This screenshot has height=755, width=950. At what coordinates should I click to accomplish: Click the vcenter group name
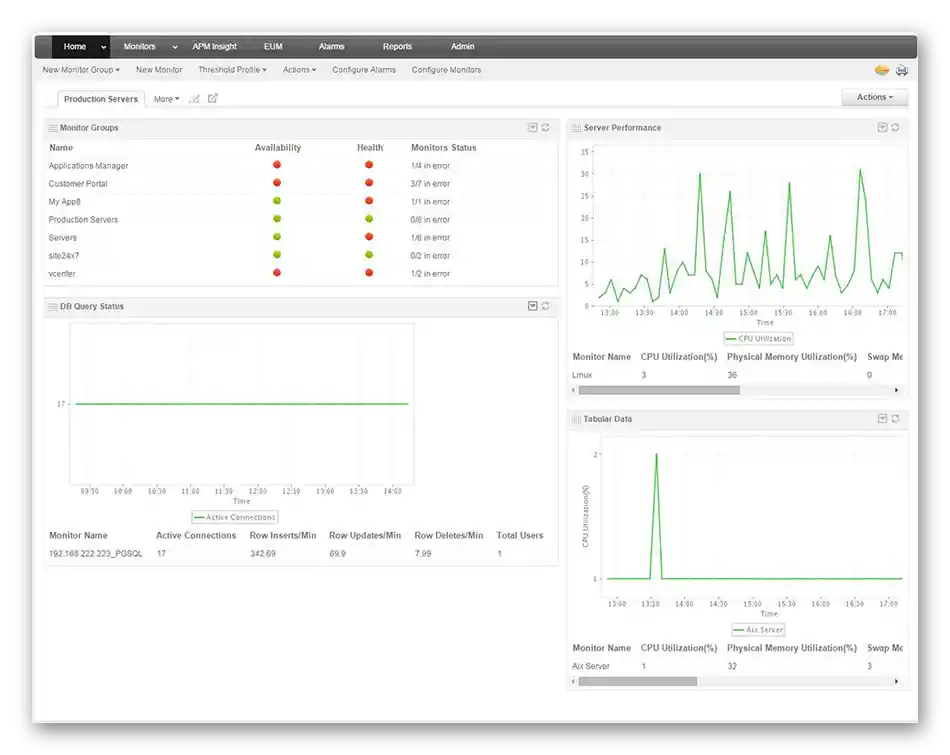click(62, 274)
